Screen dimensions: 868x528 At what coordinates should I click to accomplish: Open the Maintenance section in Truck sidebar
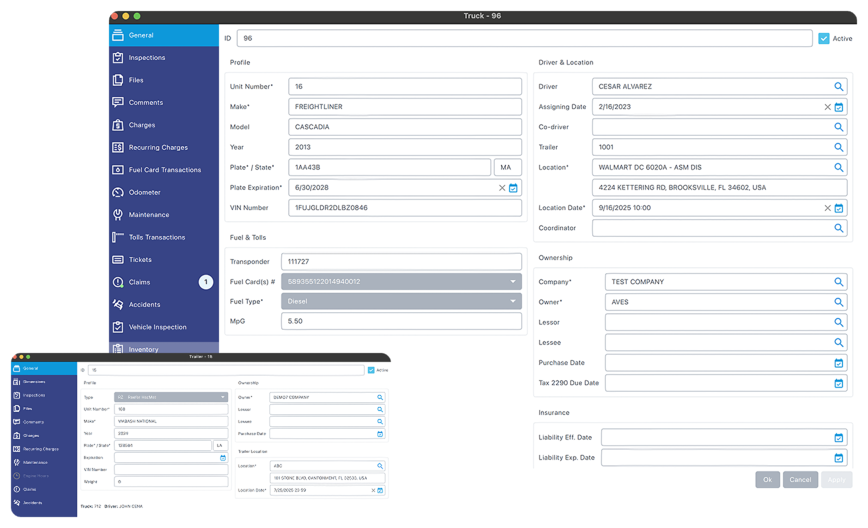[x=148, y=215]
